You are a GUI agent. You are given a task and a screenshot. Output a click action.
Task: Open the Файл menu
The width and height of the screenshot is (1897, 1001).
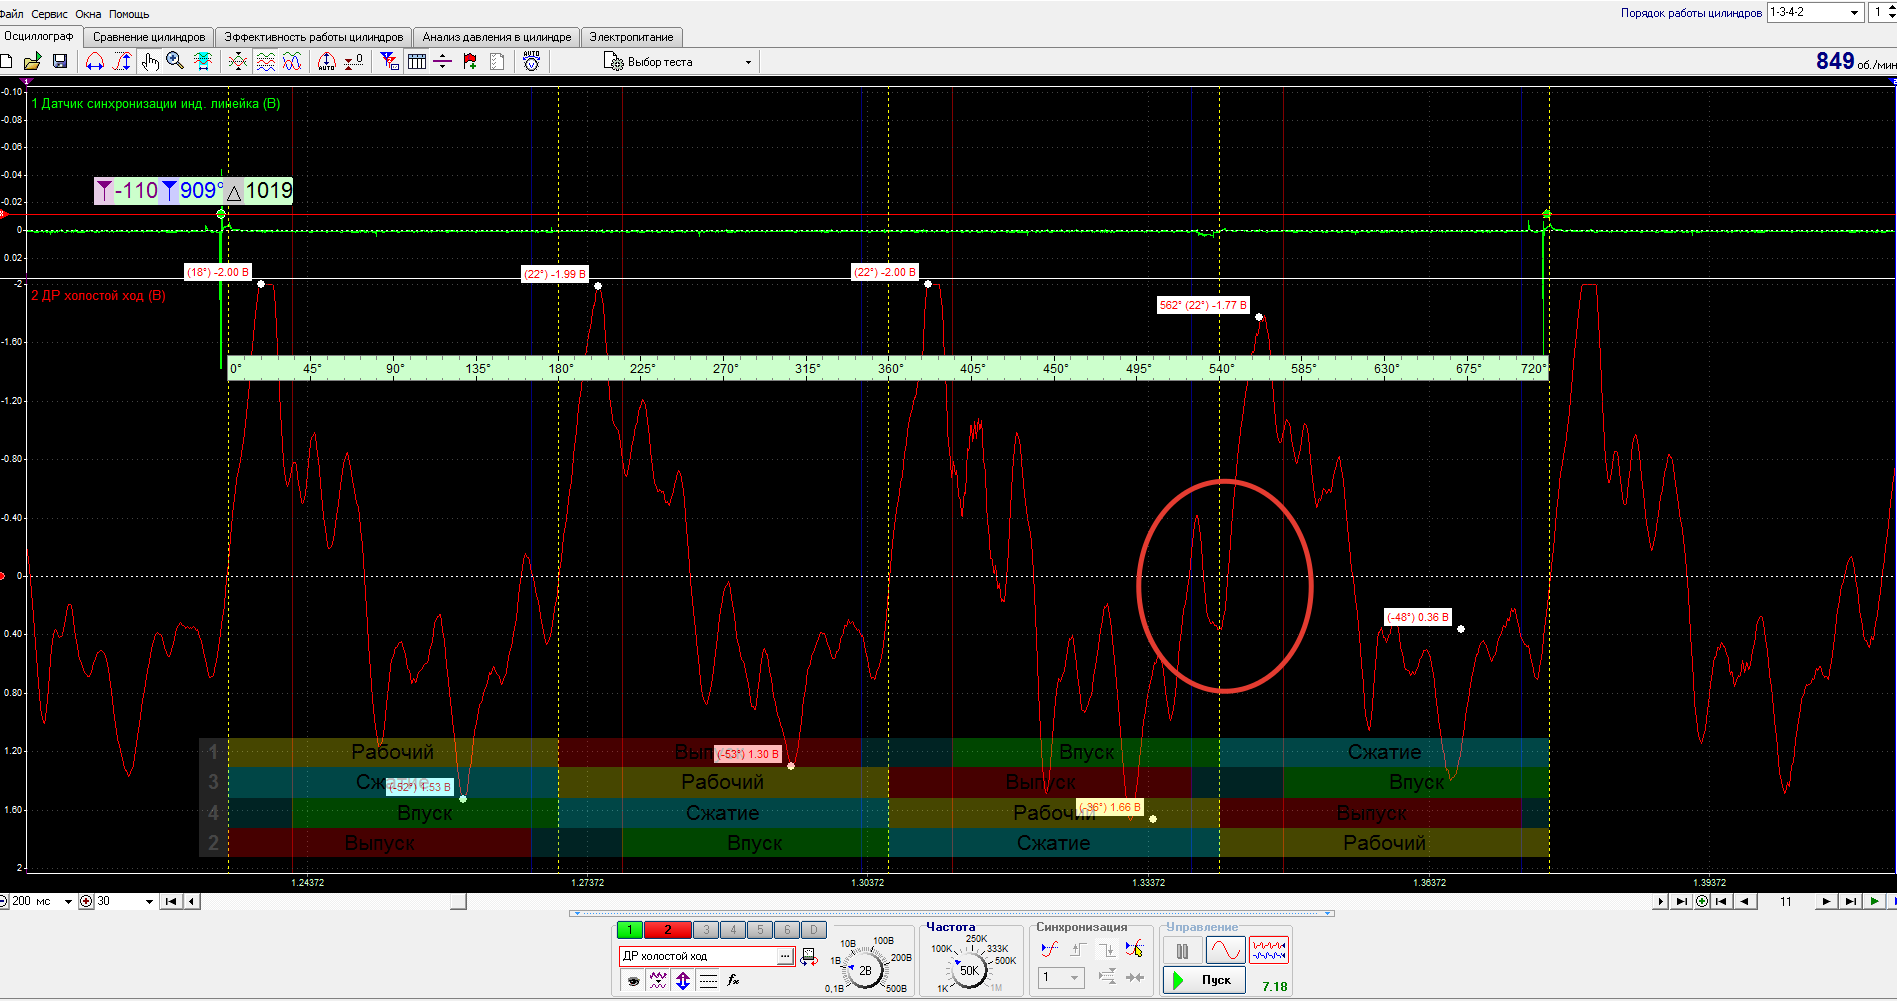(x=11, y=14)
